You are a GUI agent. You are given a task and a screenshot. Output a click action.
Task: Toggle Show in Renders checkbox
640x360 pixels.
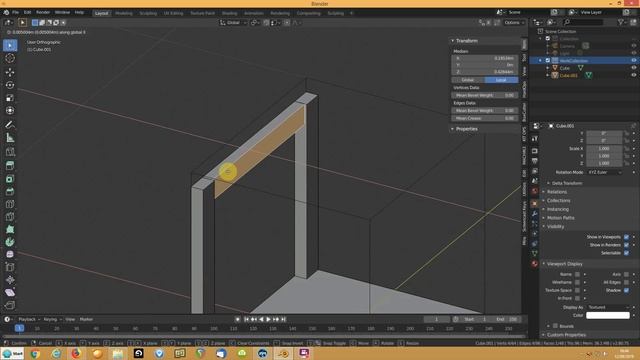pos(626,245)
